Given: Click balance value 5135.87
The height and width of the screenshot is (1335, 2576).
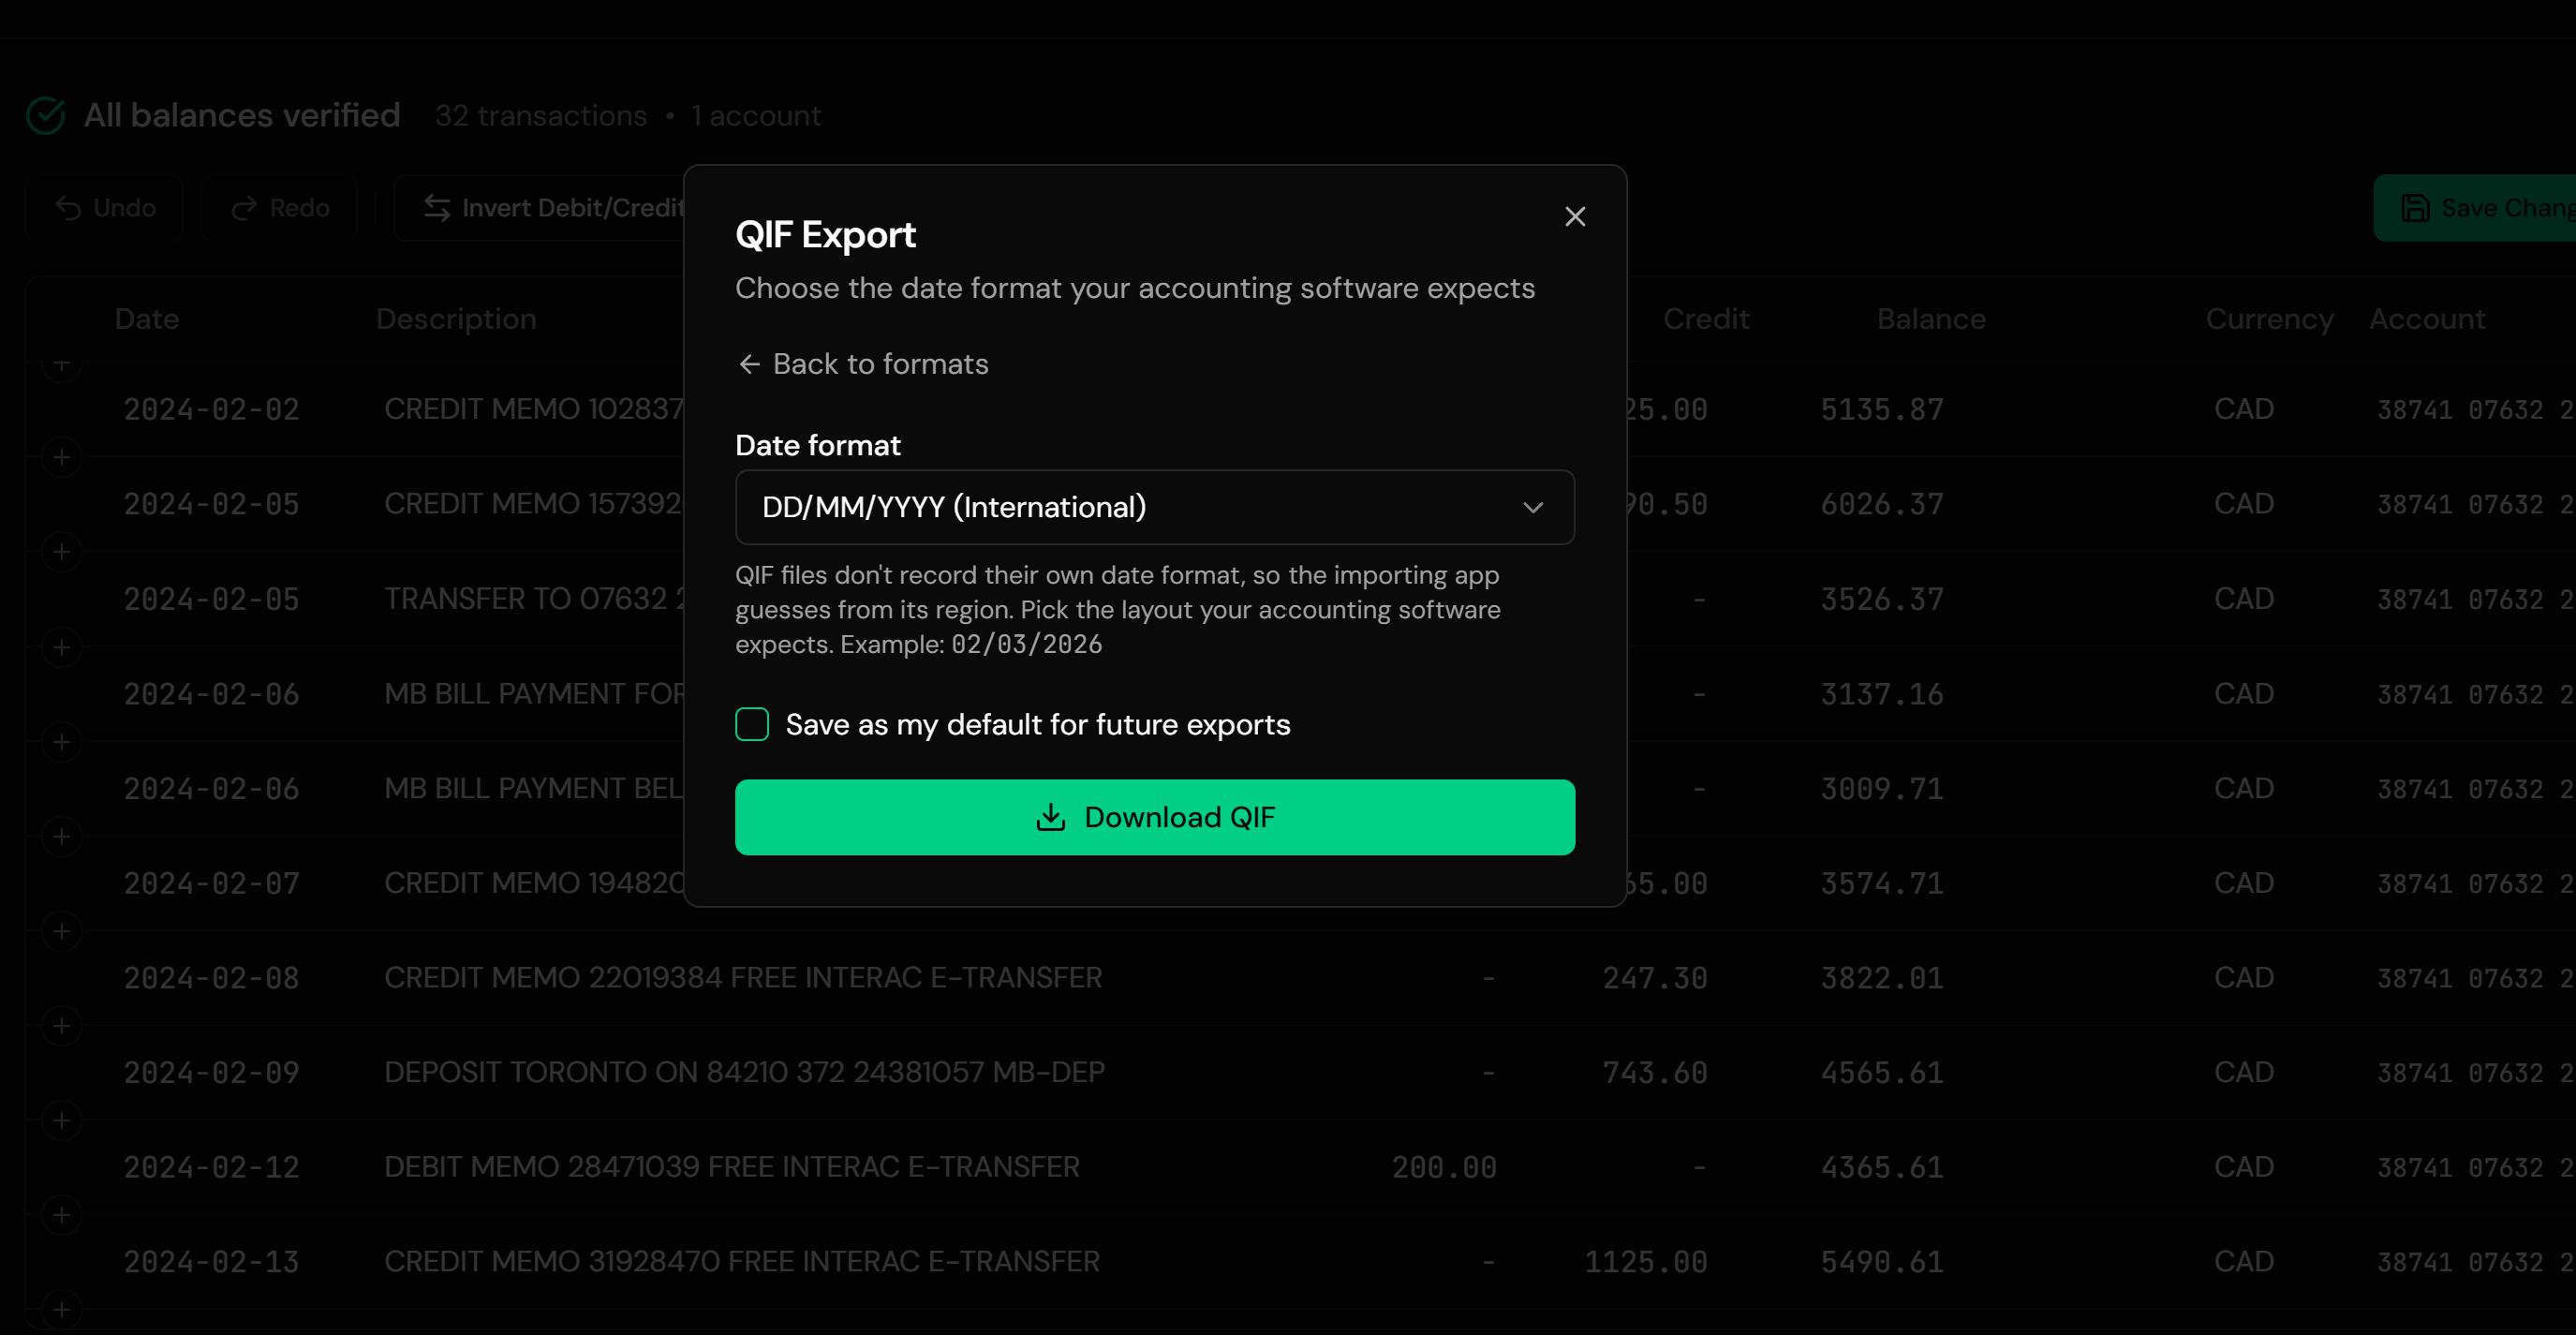Looking at the screenshot, I should (1882, 409).
